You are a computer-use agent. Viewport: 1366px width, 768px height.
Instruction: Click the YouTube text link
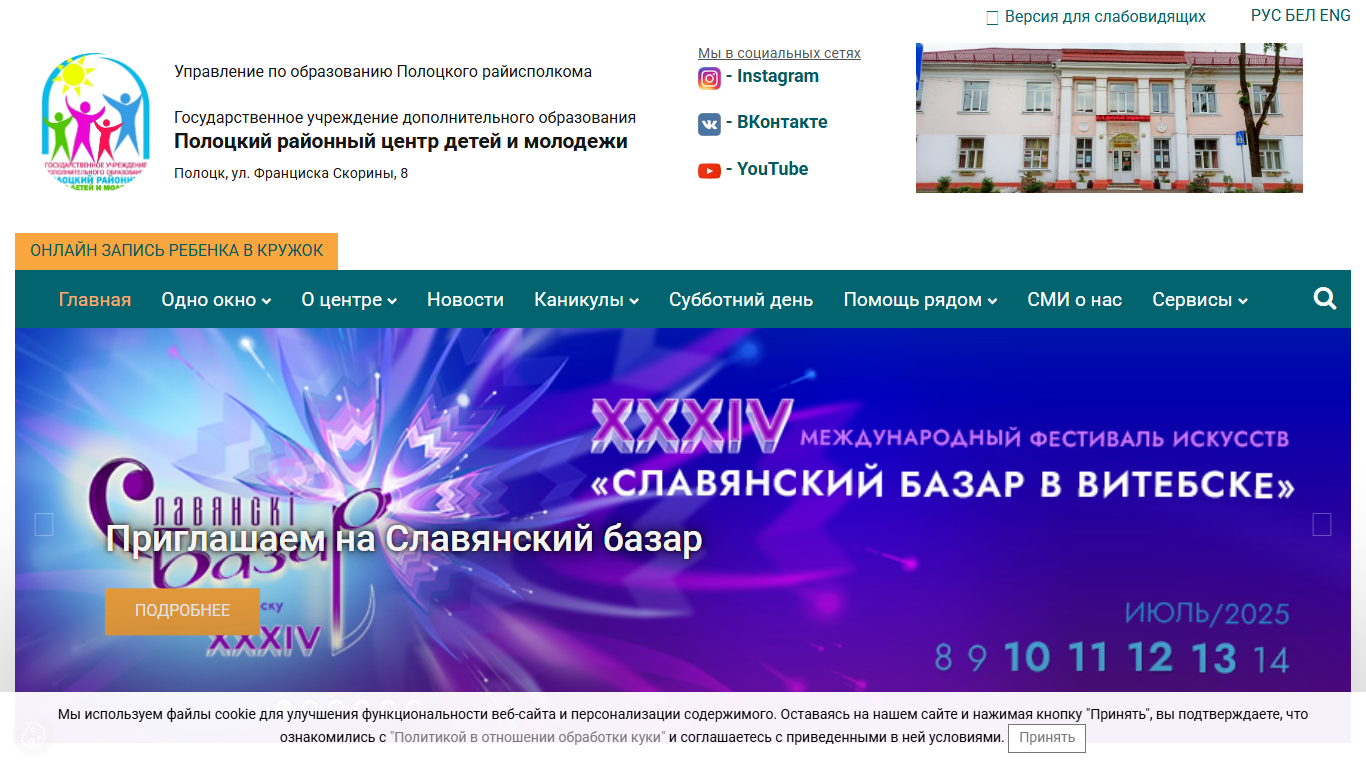tap(773, 169)
